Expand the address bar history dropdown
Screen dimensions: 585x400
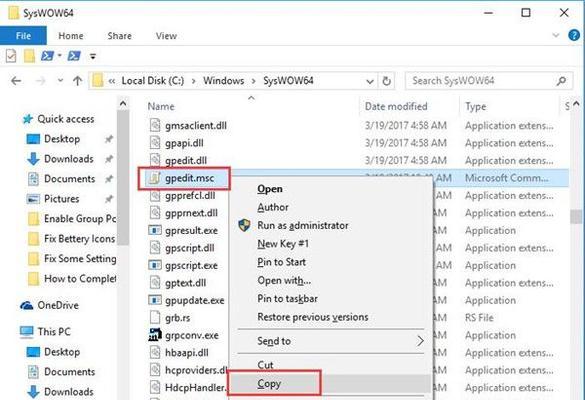coord(370,81)
